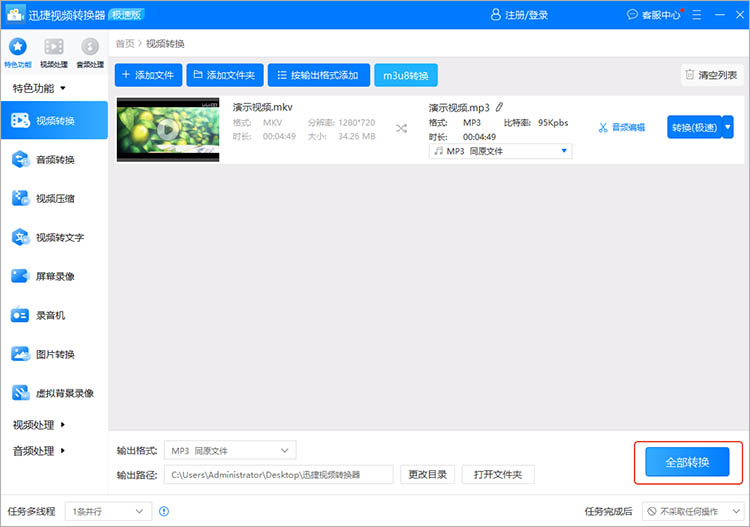Open the 输出格式 dropdown
This screenshot has width=750, height=527.
pos(230,450)
